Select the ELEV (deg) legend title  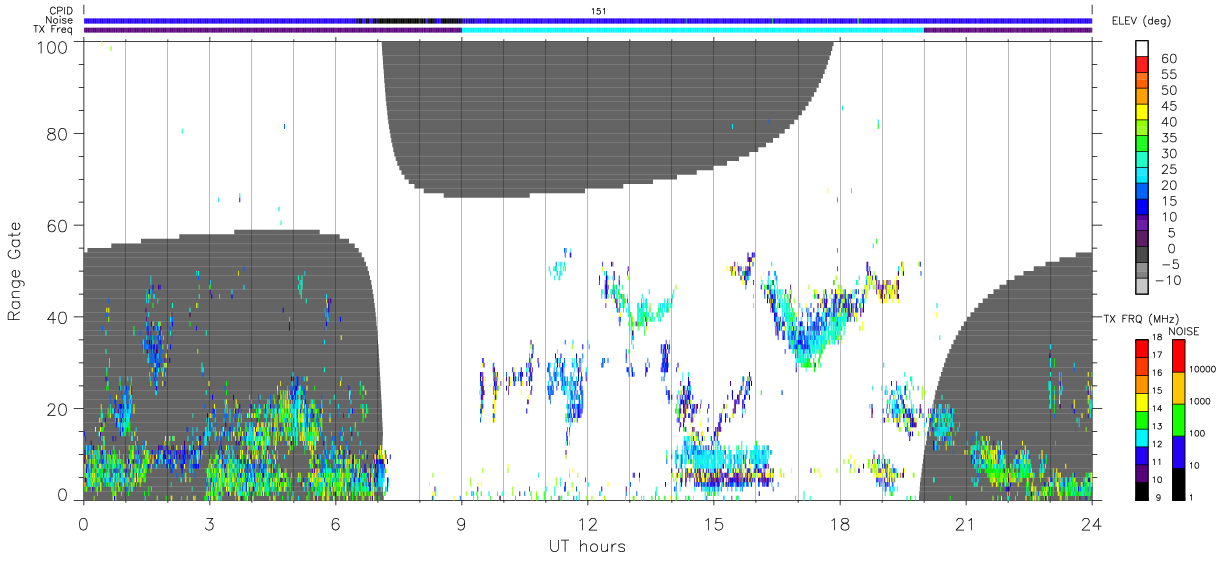[x=1141, y=21]
